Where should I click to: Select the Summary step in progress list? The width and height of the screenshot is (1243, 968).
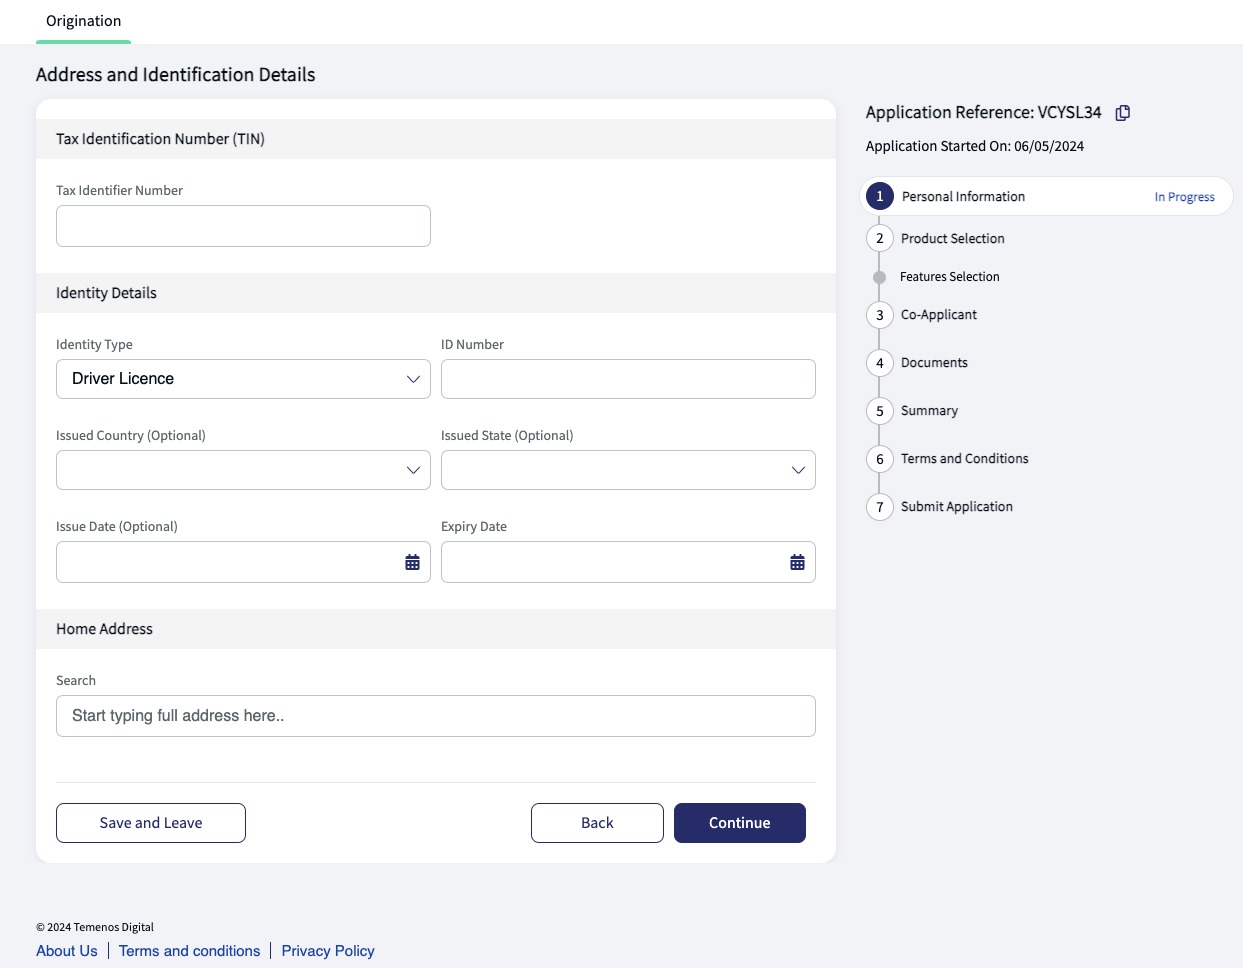(x=929, y=411)
